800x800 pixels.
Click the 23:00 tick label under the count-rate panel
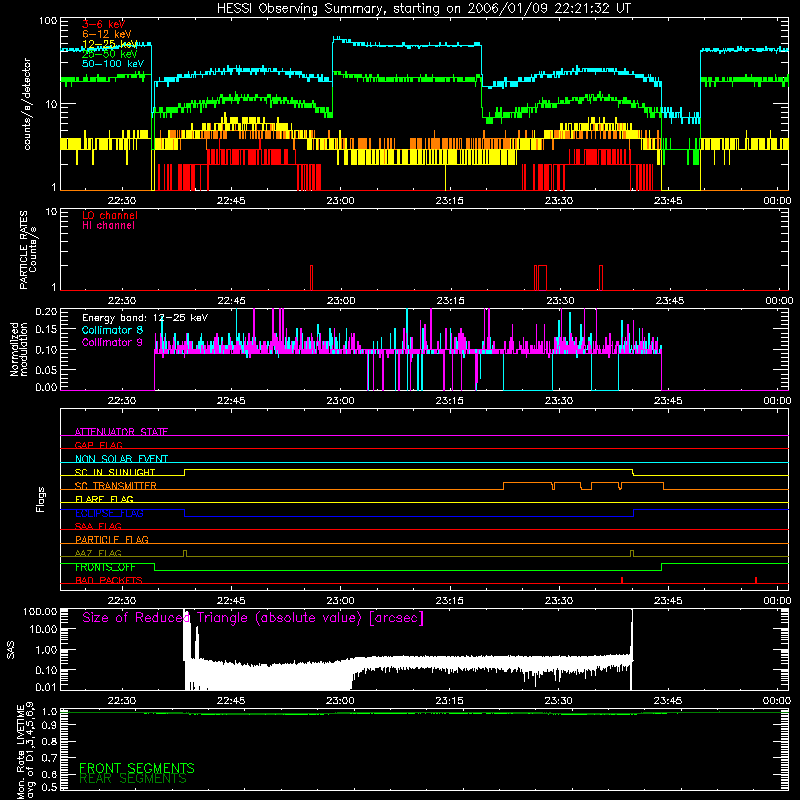click(x=340, y=201)
